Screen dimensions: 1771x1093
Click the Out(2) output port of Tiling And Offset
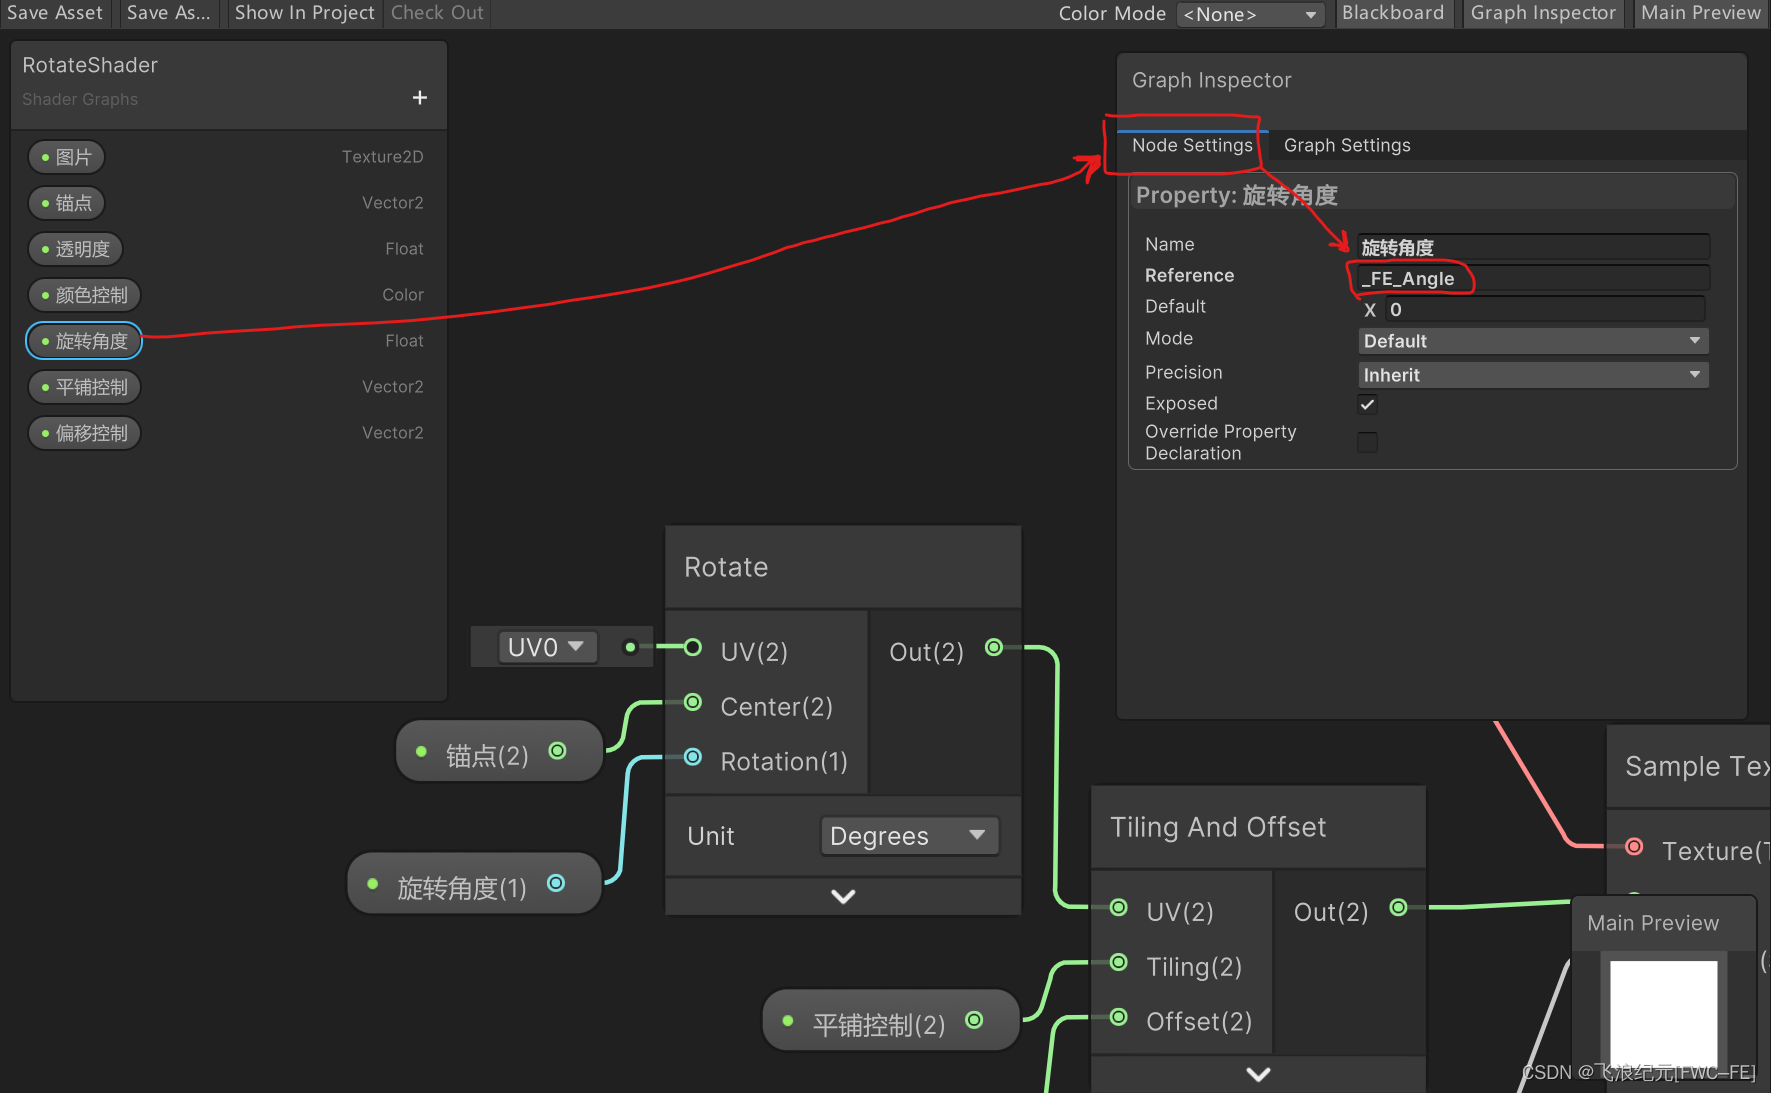click(1399, 907)
